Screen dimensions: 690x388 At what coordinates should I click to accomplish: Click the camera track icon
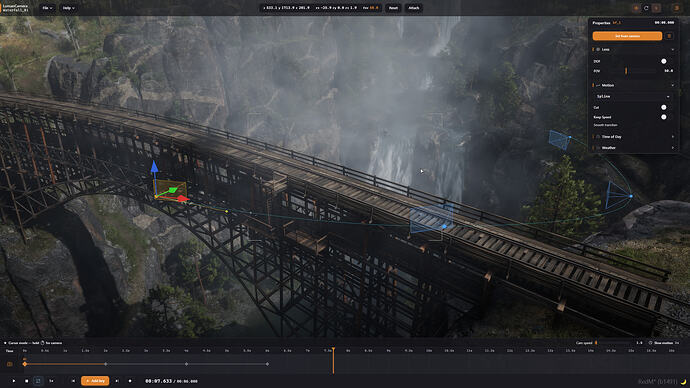point(10,364)
